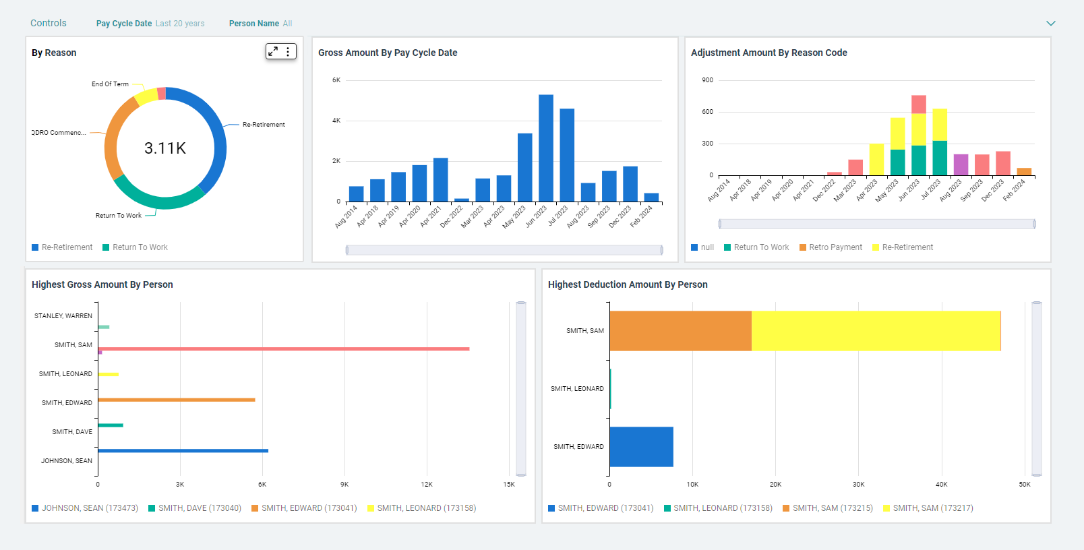
Task: Toggle Return To Work legend in By Reason chart
Action: tap(134, 247)
